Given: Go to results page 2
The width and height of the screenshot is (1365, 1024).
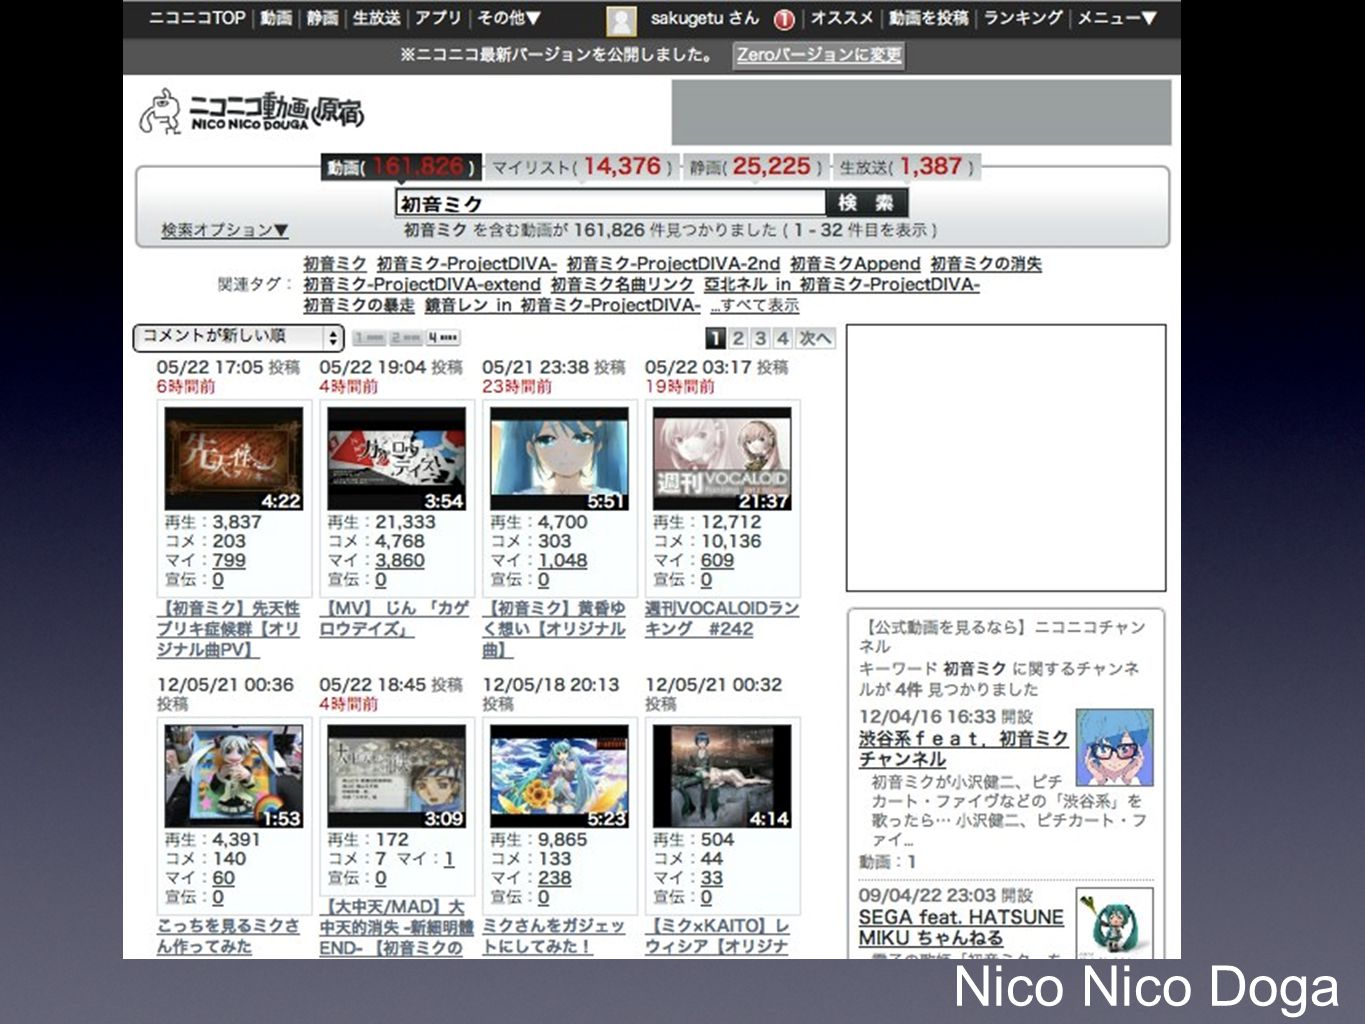Looking at the screenshot, I should [x=738, y=338].
